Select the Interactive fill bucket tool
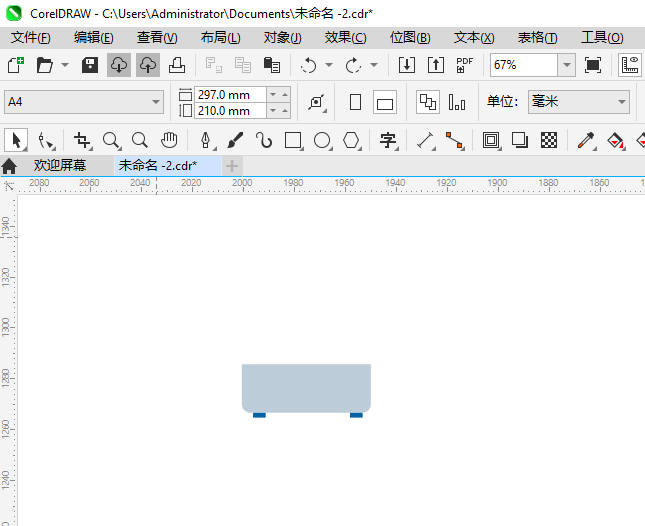Image resolution: width=645 pixels, height=526 pixels. pos(615,140)
